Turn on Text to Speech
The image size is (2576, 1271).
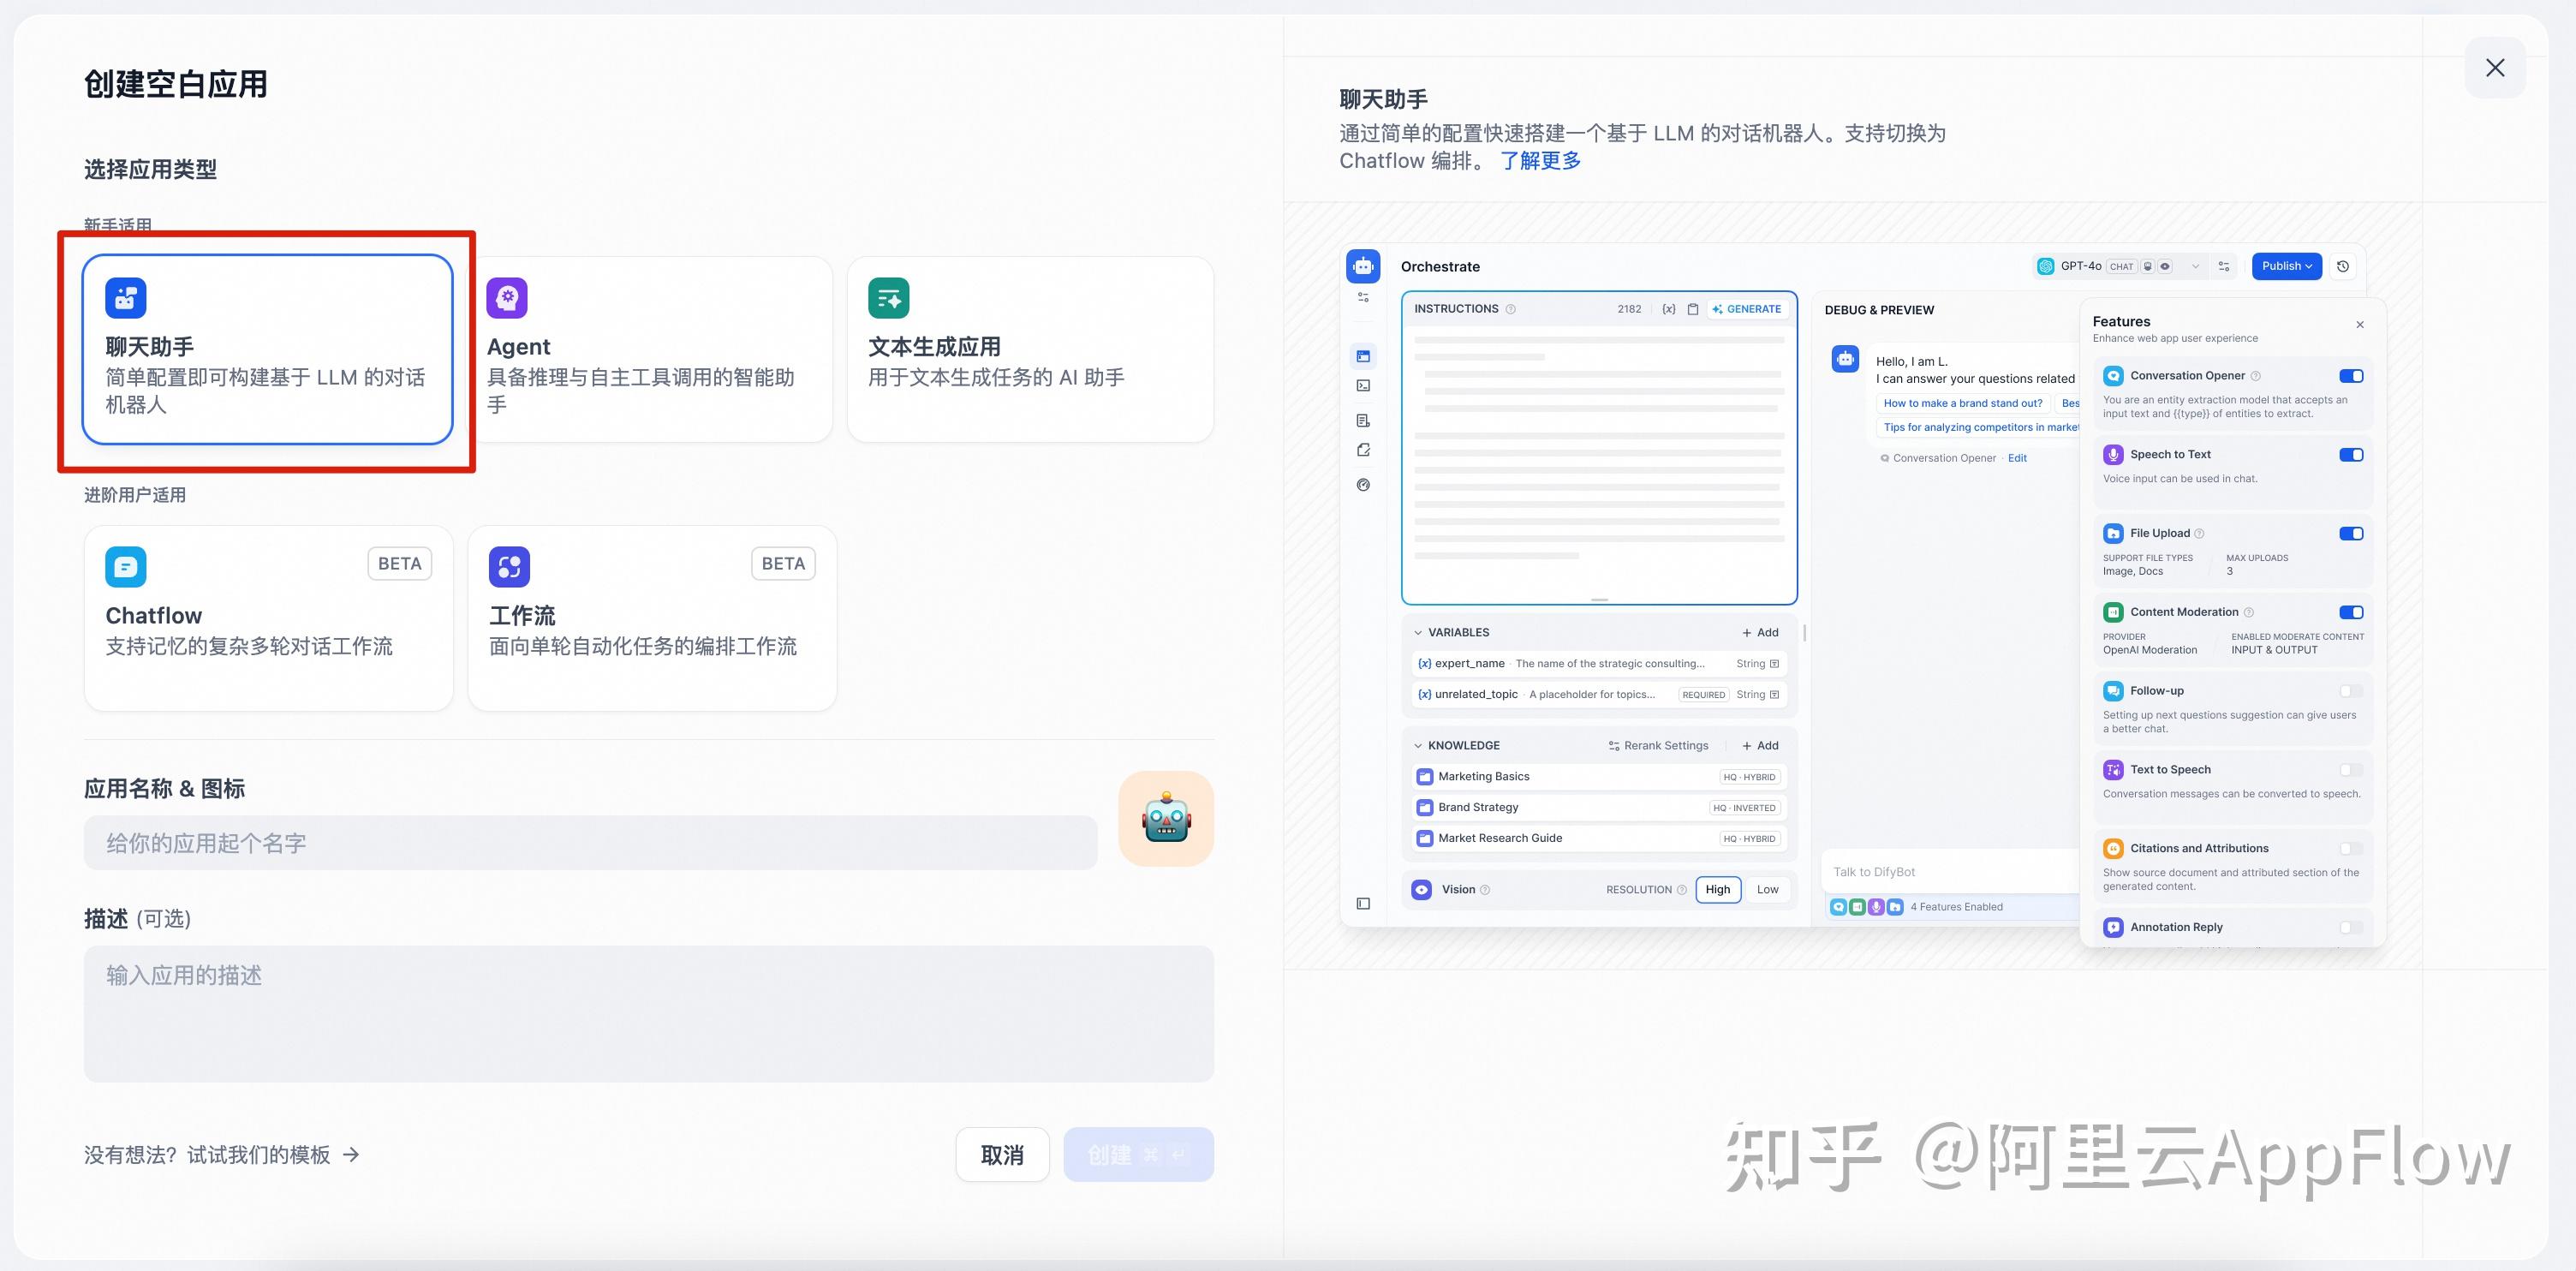pos(2351,769)
